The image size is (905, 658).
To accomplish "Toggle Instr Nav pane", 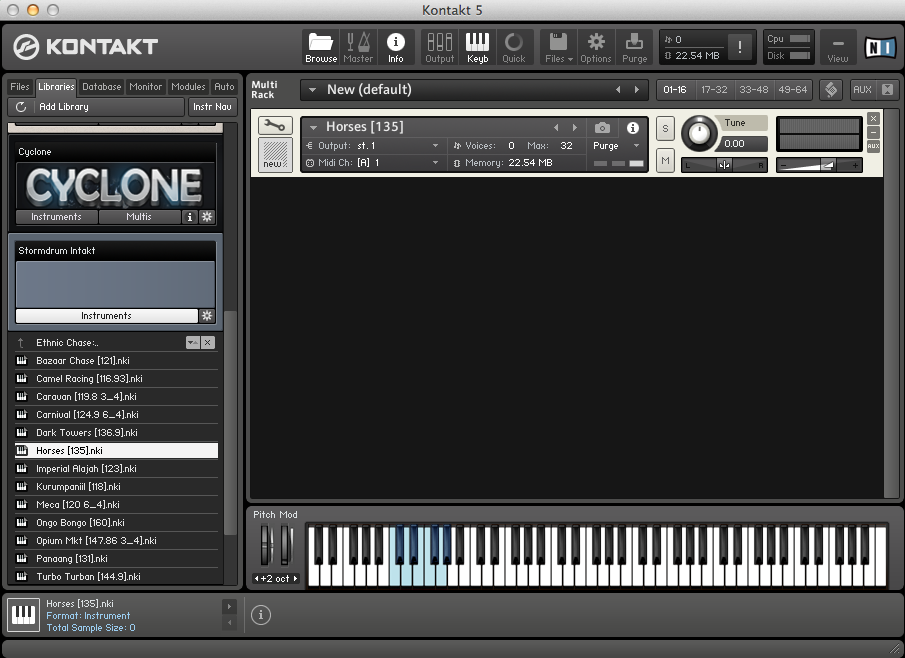I will [x=212, y=107].
